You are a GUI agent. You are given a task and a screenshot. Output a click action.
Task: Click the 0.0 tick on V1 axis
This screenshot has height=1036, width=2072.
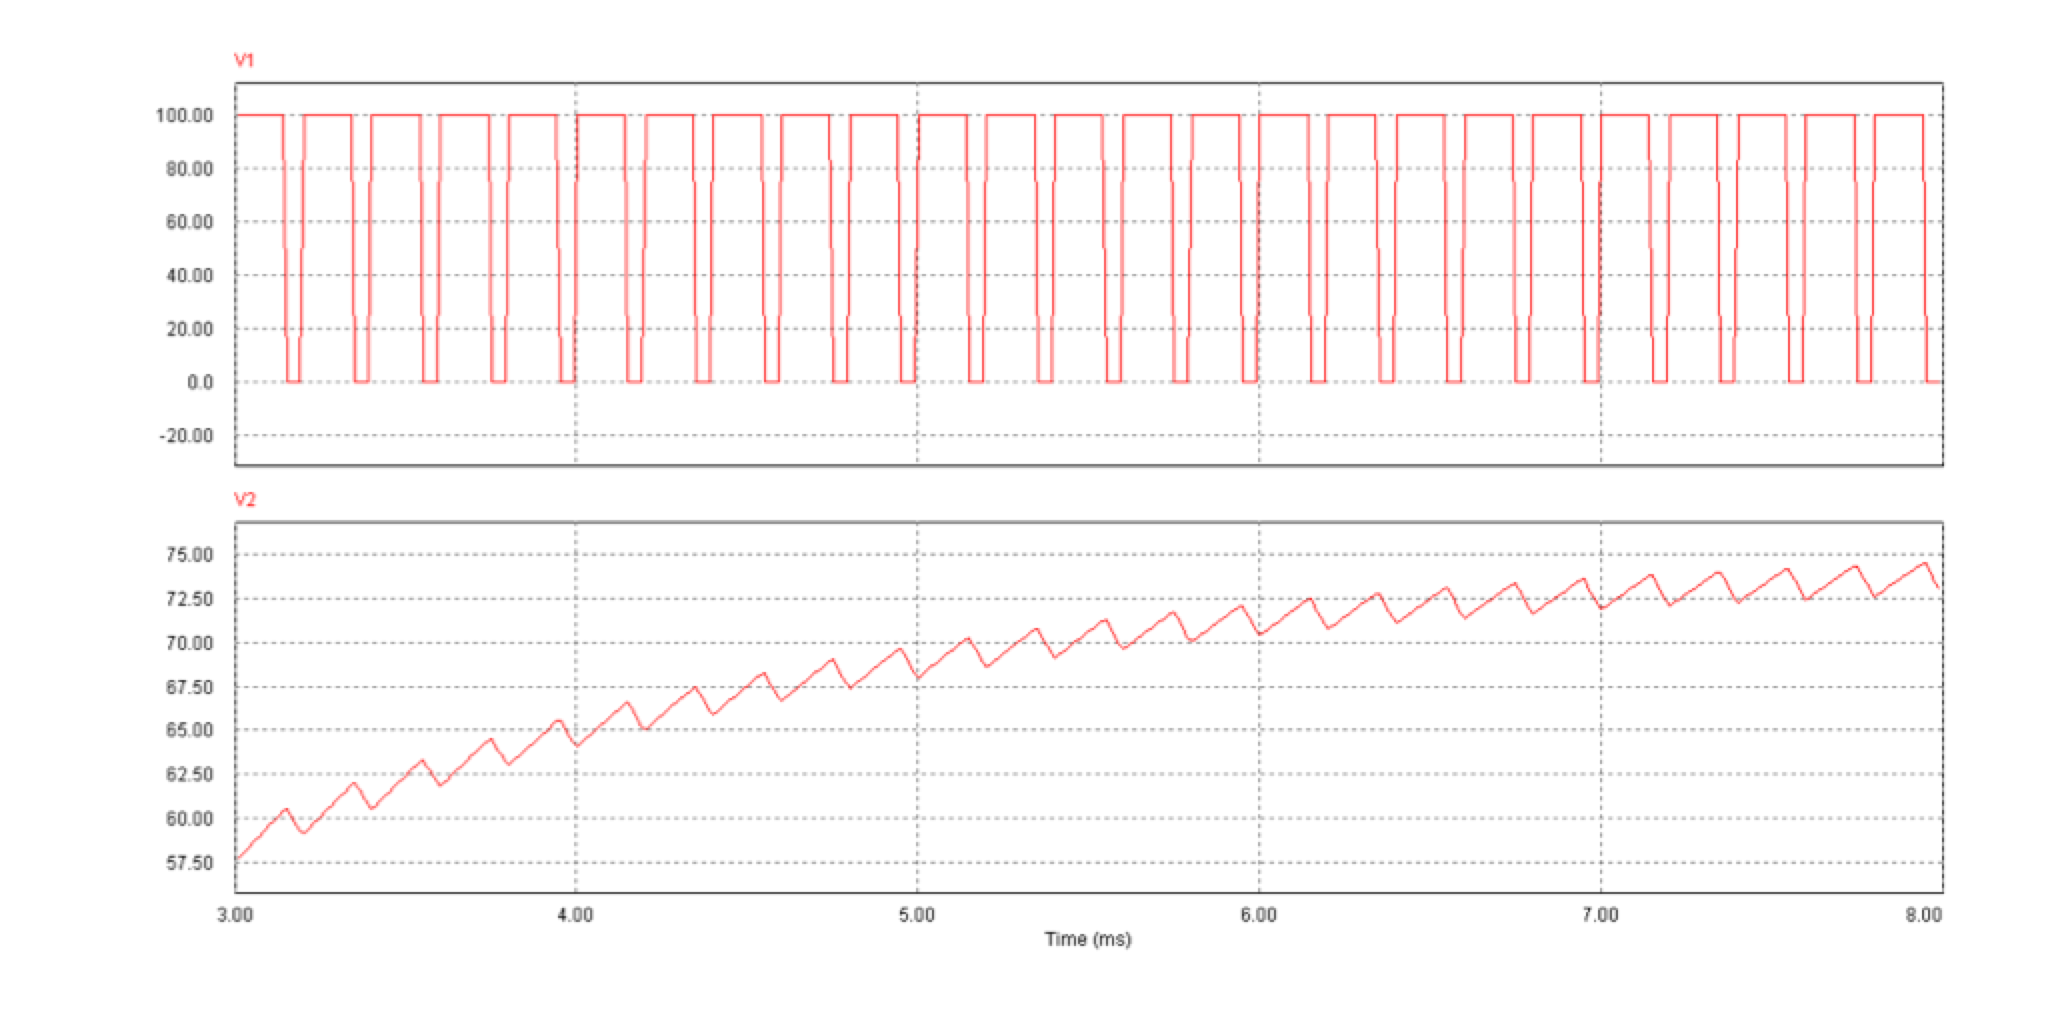tap(200, 383)
